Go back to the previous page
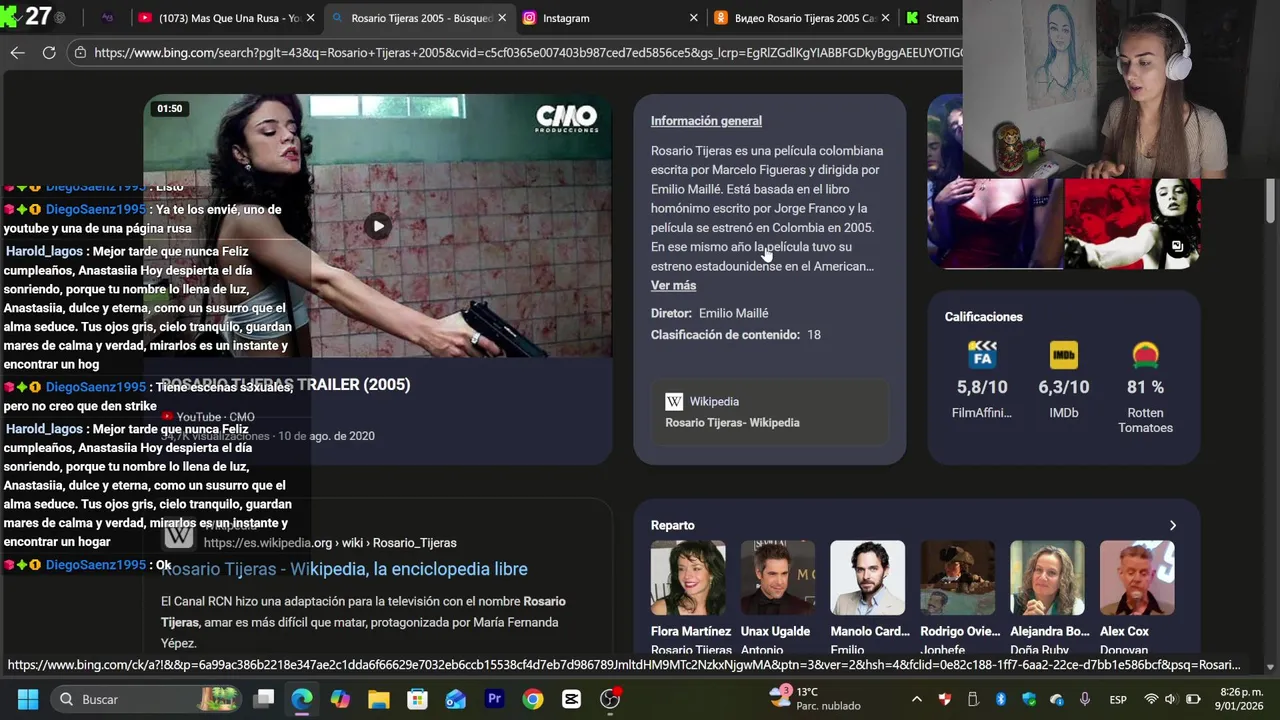Viewport: 1280px width, 720px height. (17, 53)
